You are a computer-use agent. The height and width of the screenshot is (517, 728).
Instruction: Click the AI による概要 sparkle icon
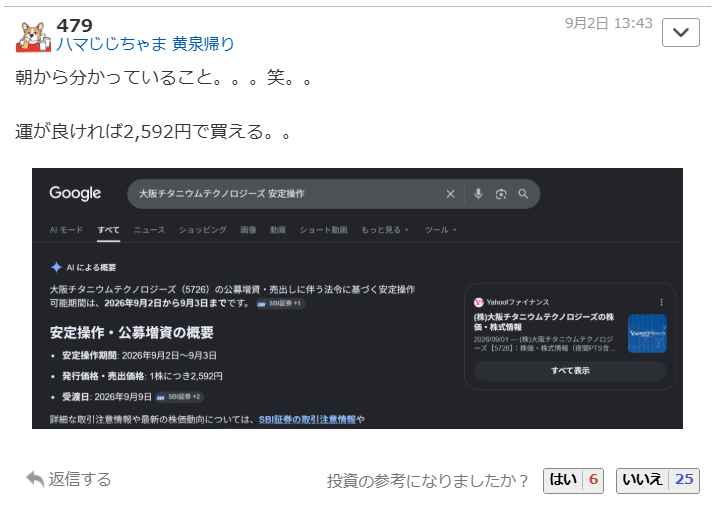[x=56, y=267]
